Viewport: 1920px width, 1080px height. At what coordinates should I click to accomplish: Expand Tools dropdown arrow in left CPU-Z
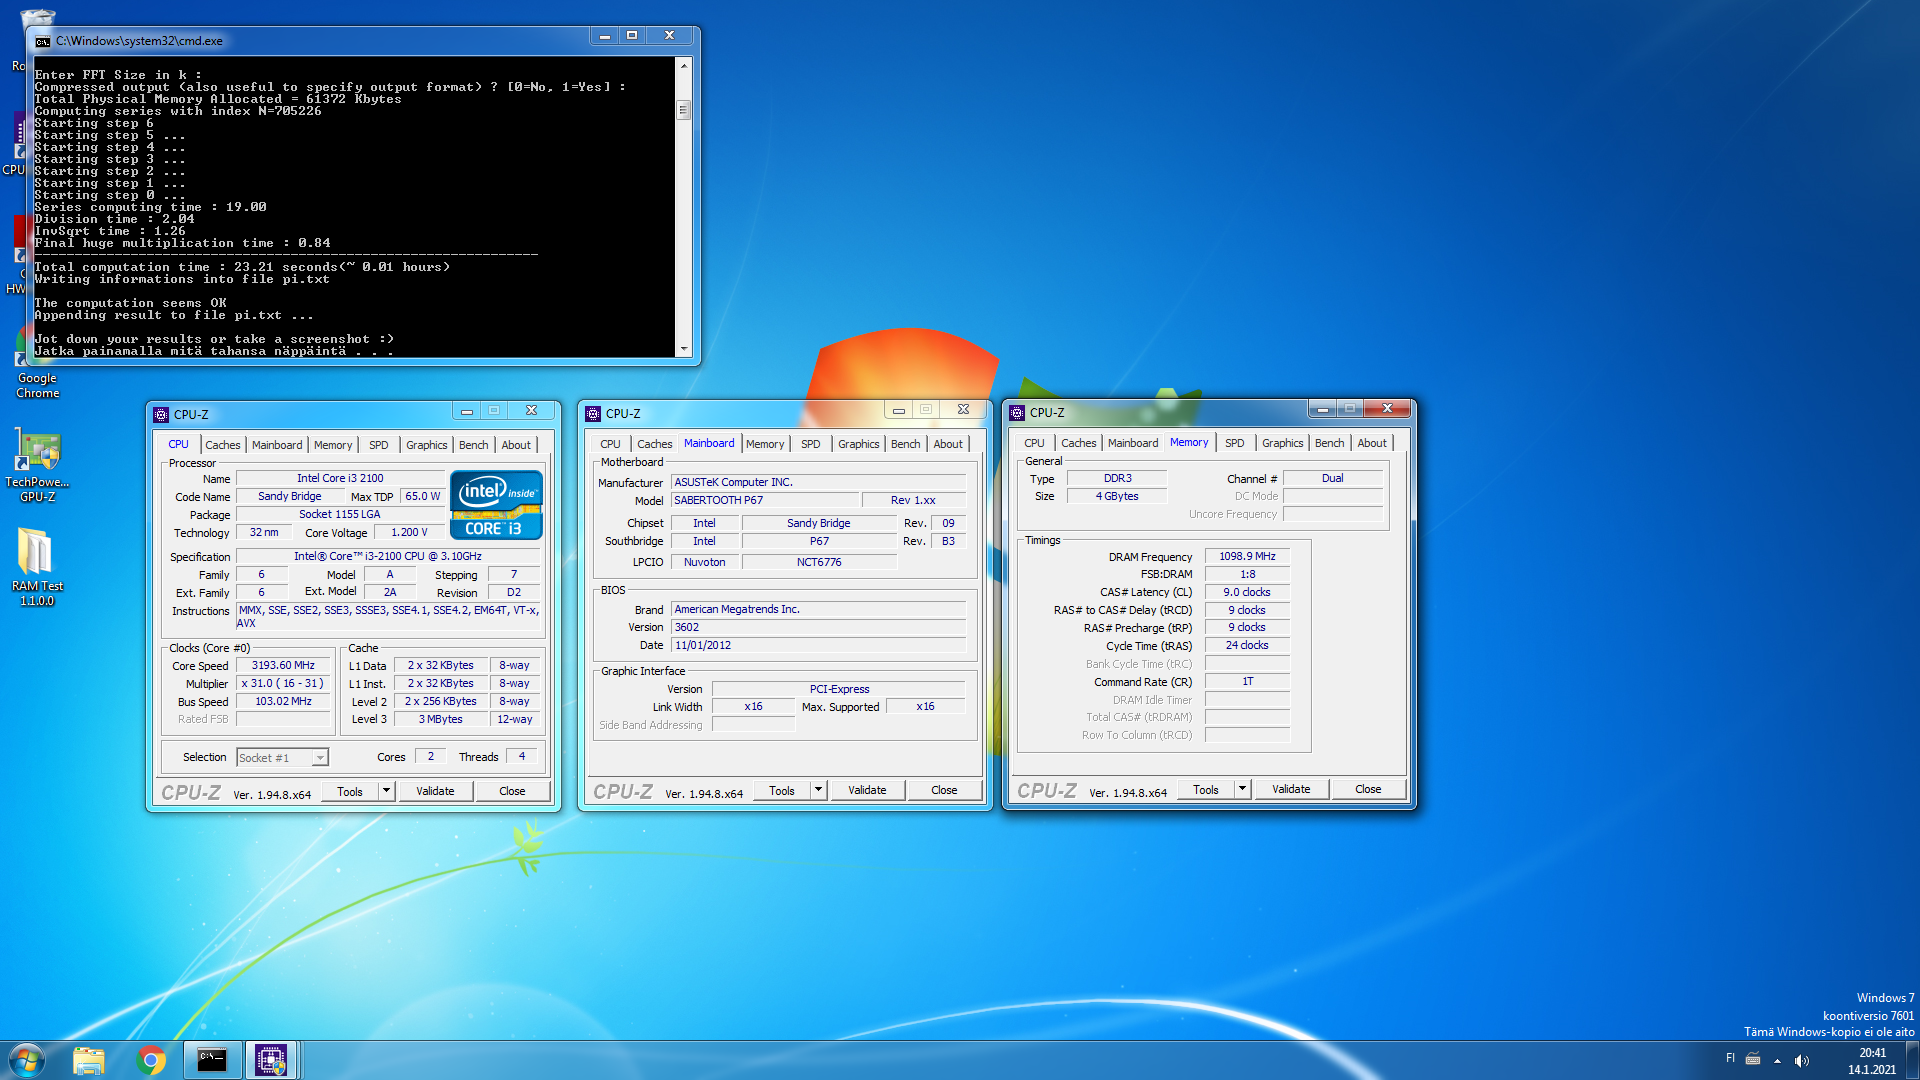(x=386, y=791)
